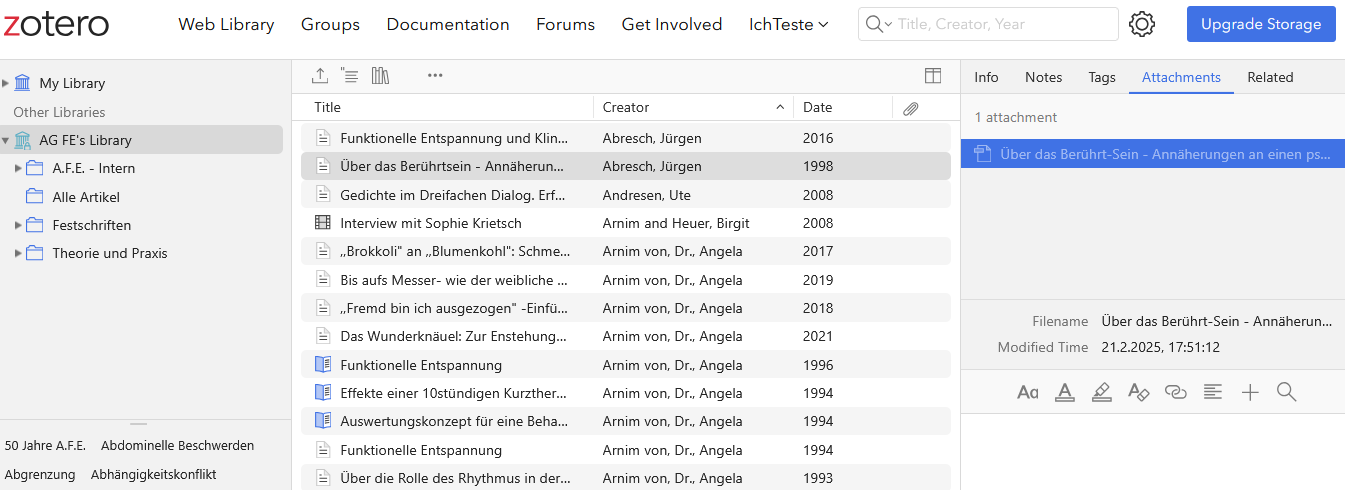This screenshot has height=490, width=1345.
Task: Select „Fremd bin ich ausgezogen" item
Action: (626, 308)
